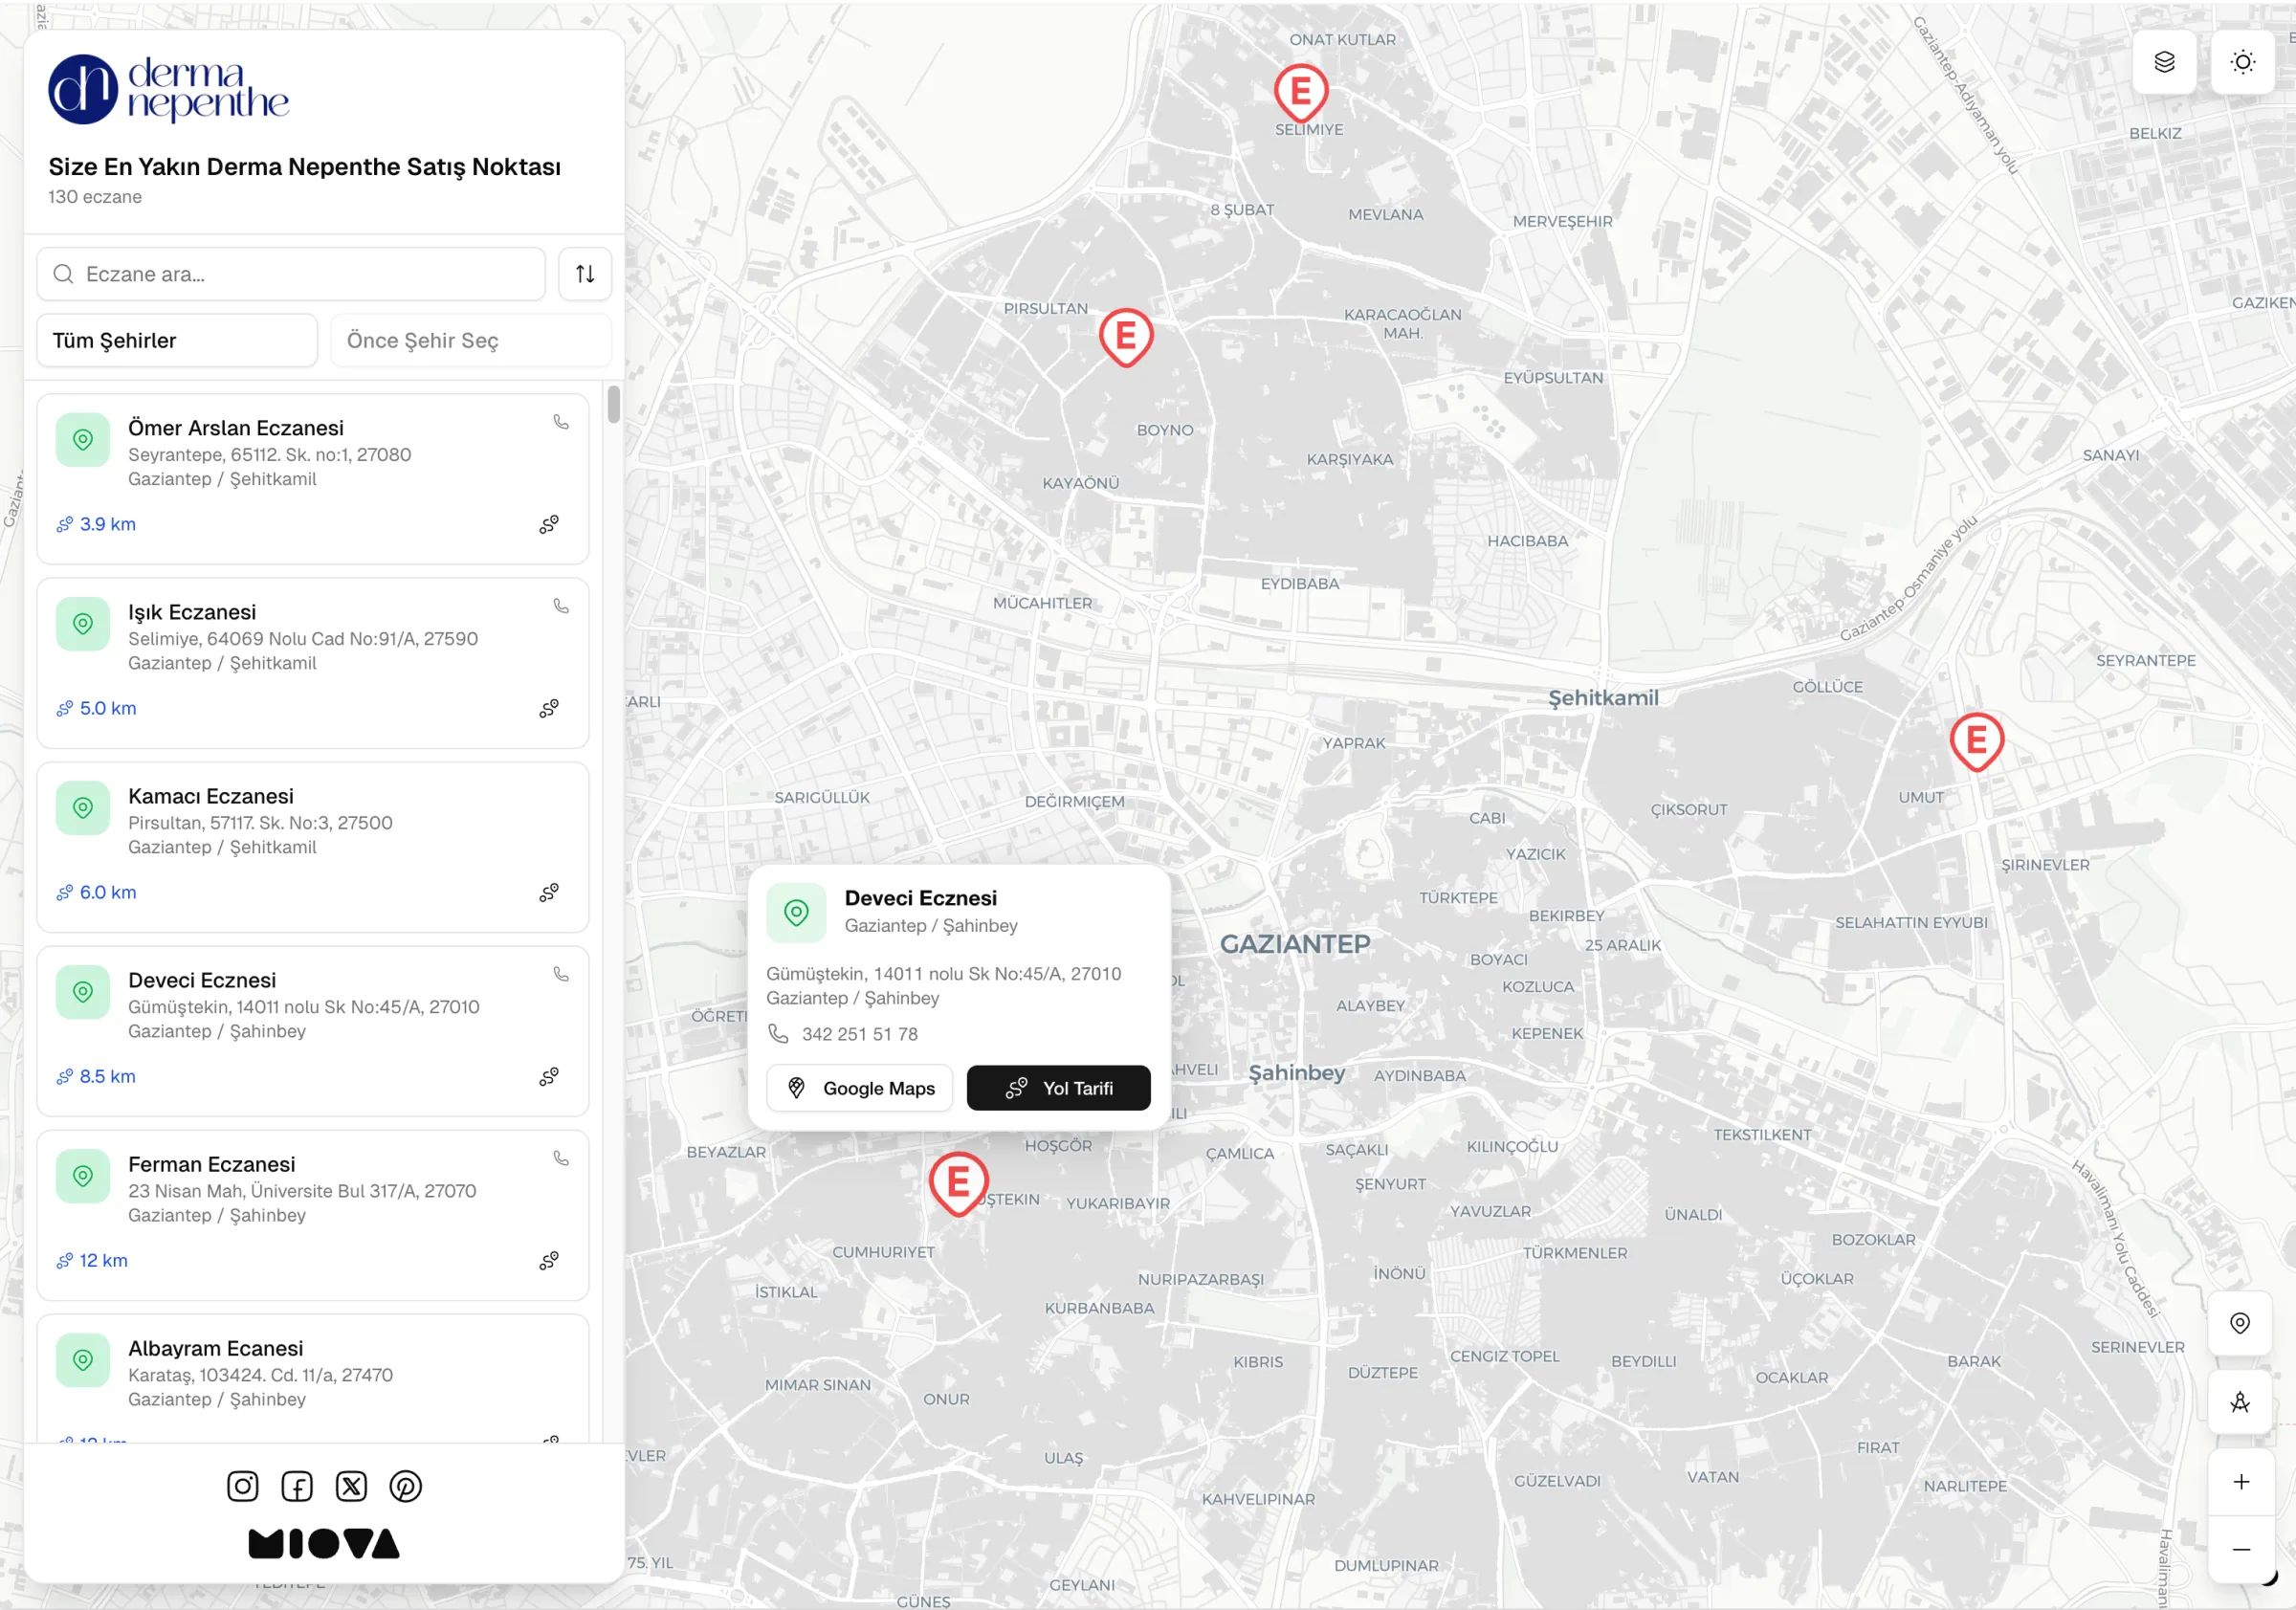Image resolution: width=2296 pixels, height=1610 pixels.
Task: Click the Miova logo link
Action: 324,1544
